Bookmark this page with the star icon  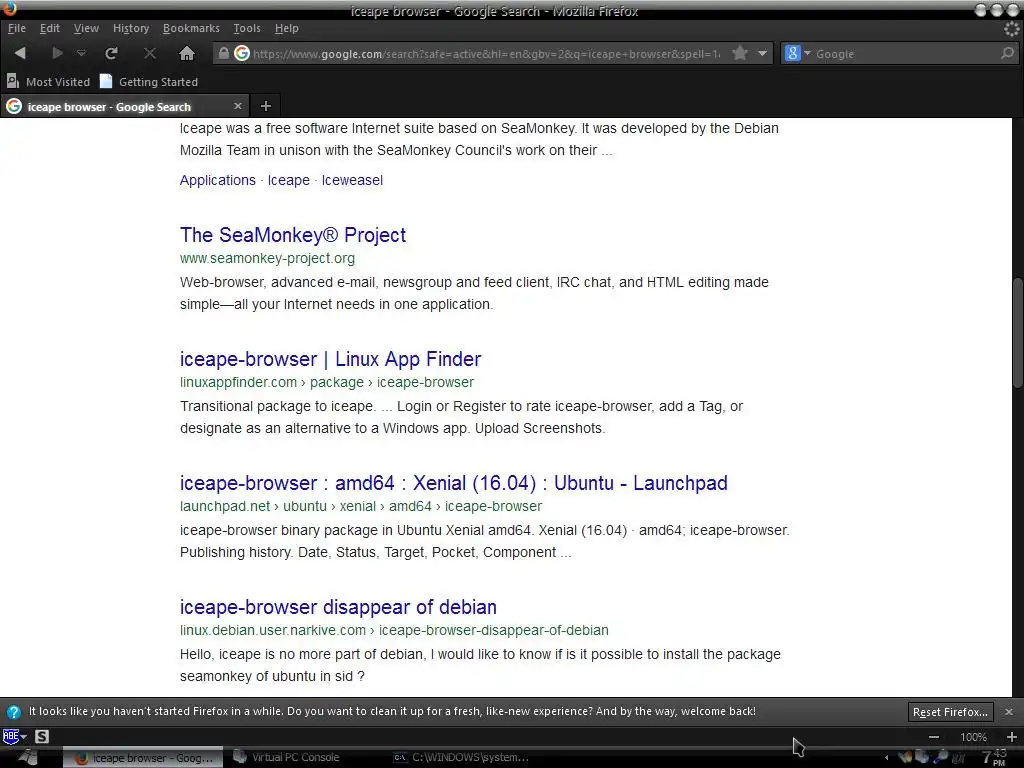point(740,53)
